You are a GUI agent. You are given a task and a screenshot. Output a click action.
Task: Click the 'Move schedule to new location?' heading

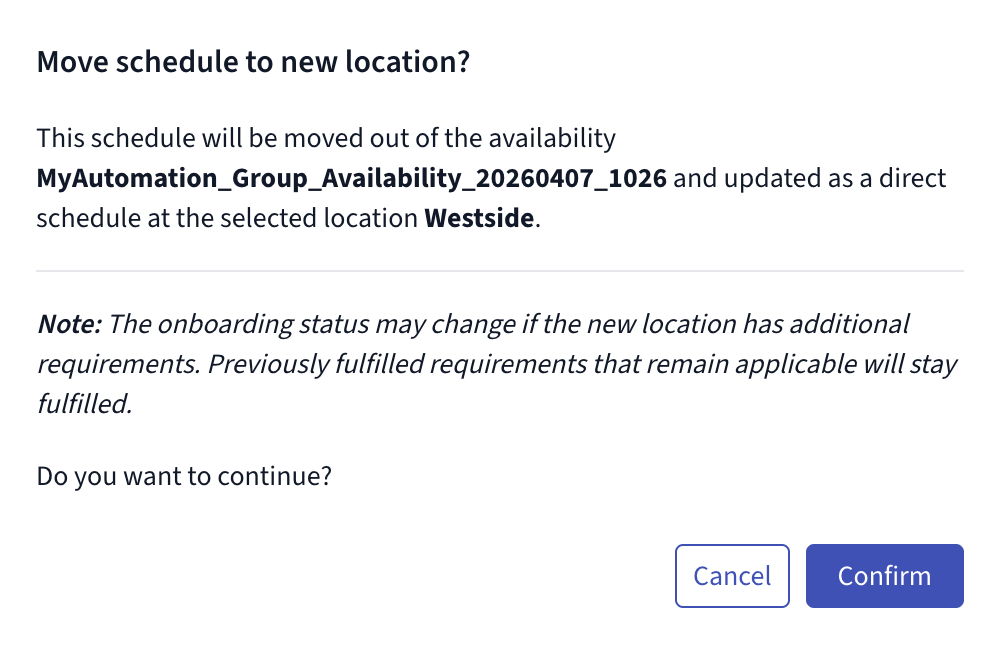coord(253,62)
